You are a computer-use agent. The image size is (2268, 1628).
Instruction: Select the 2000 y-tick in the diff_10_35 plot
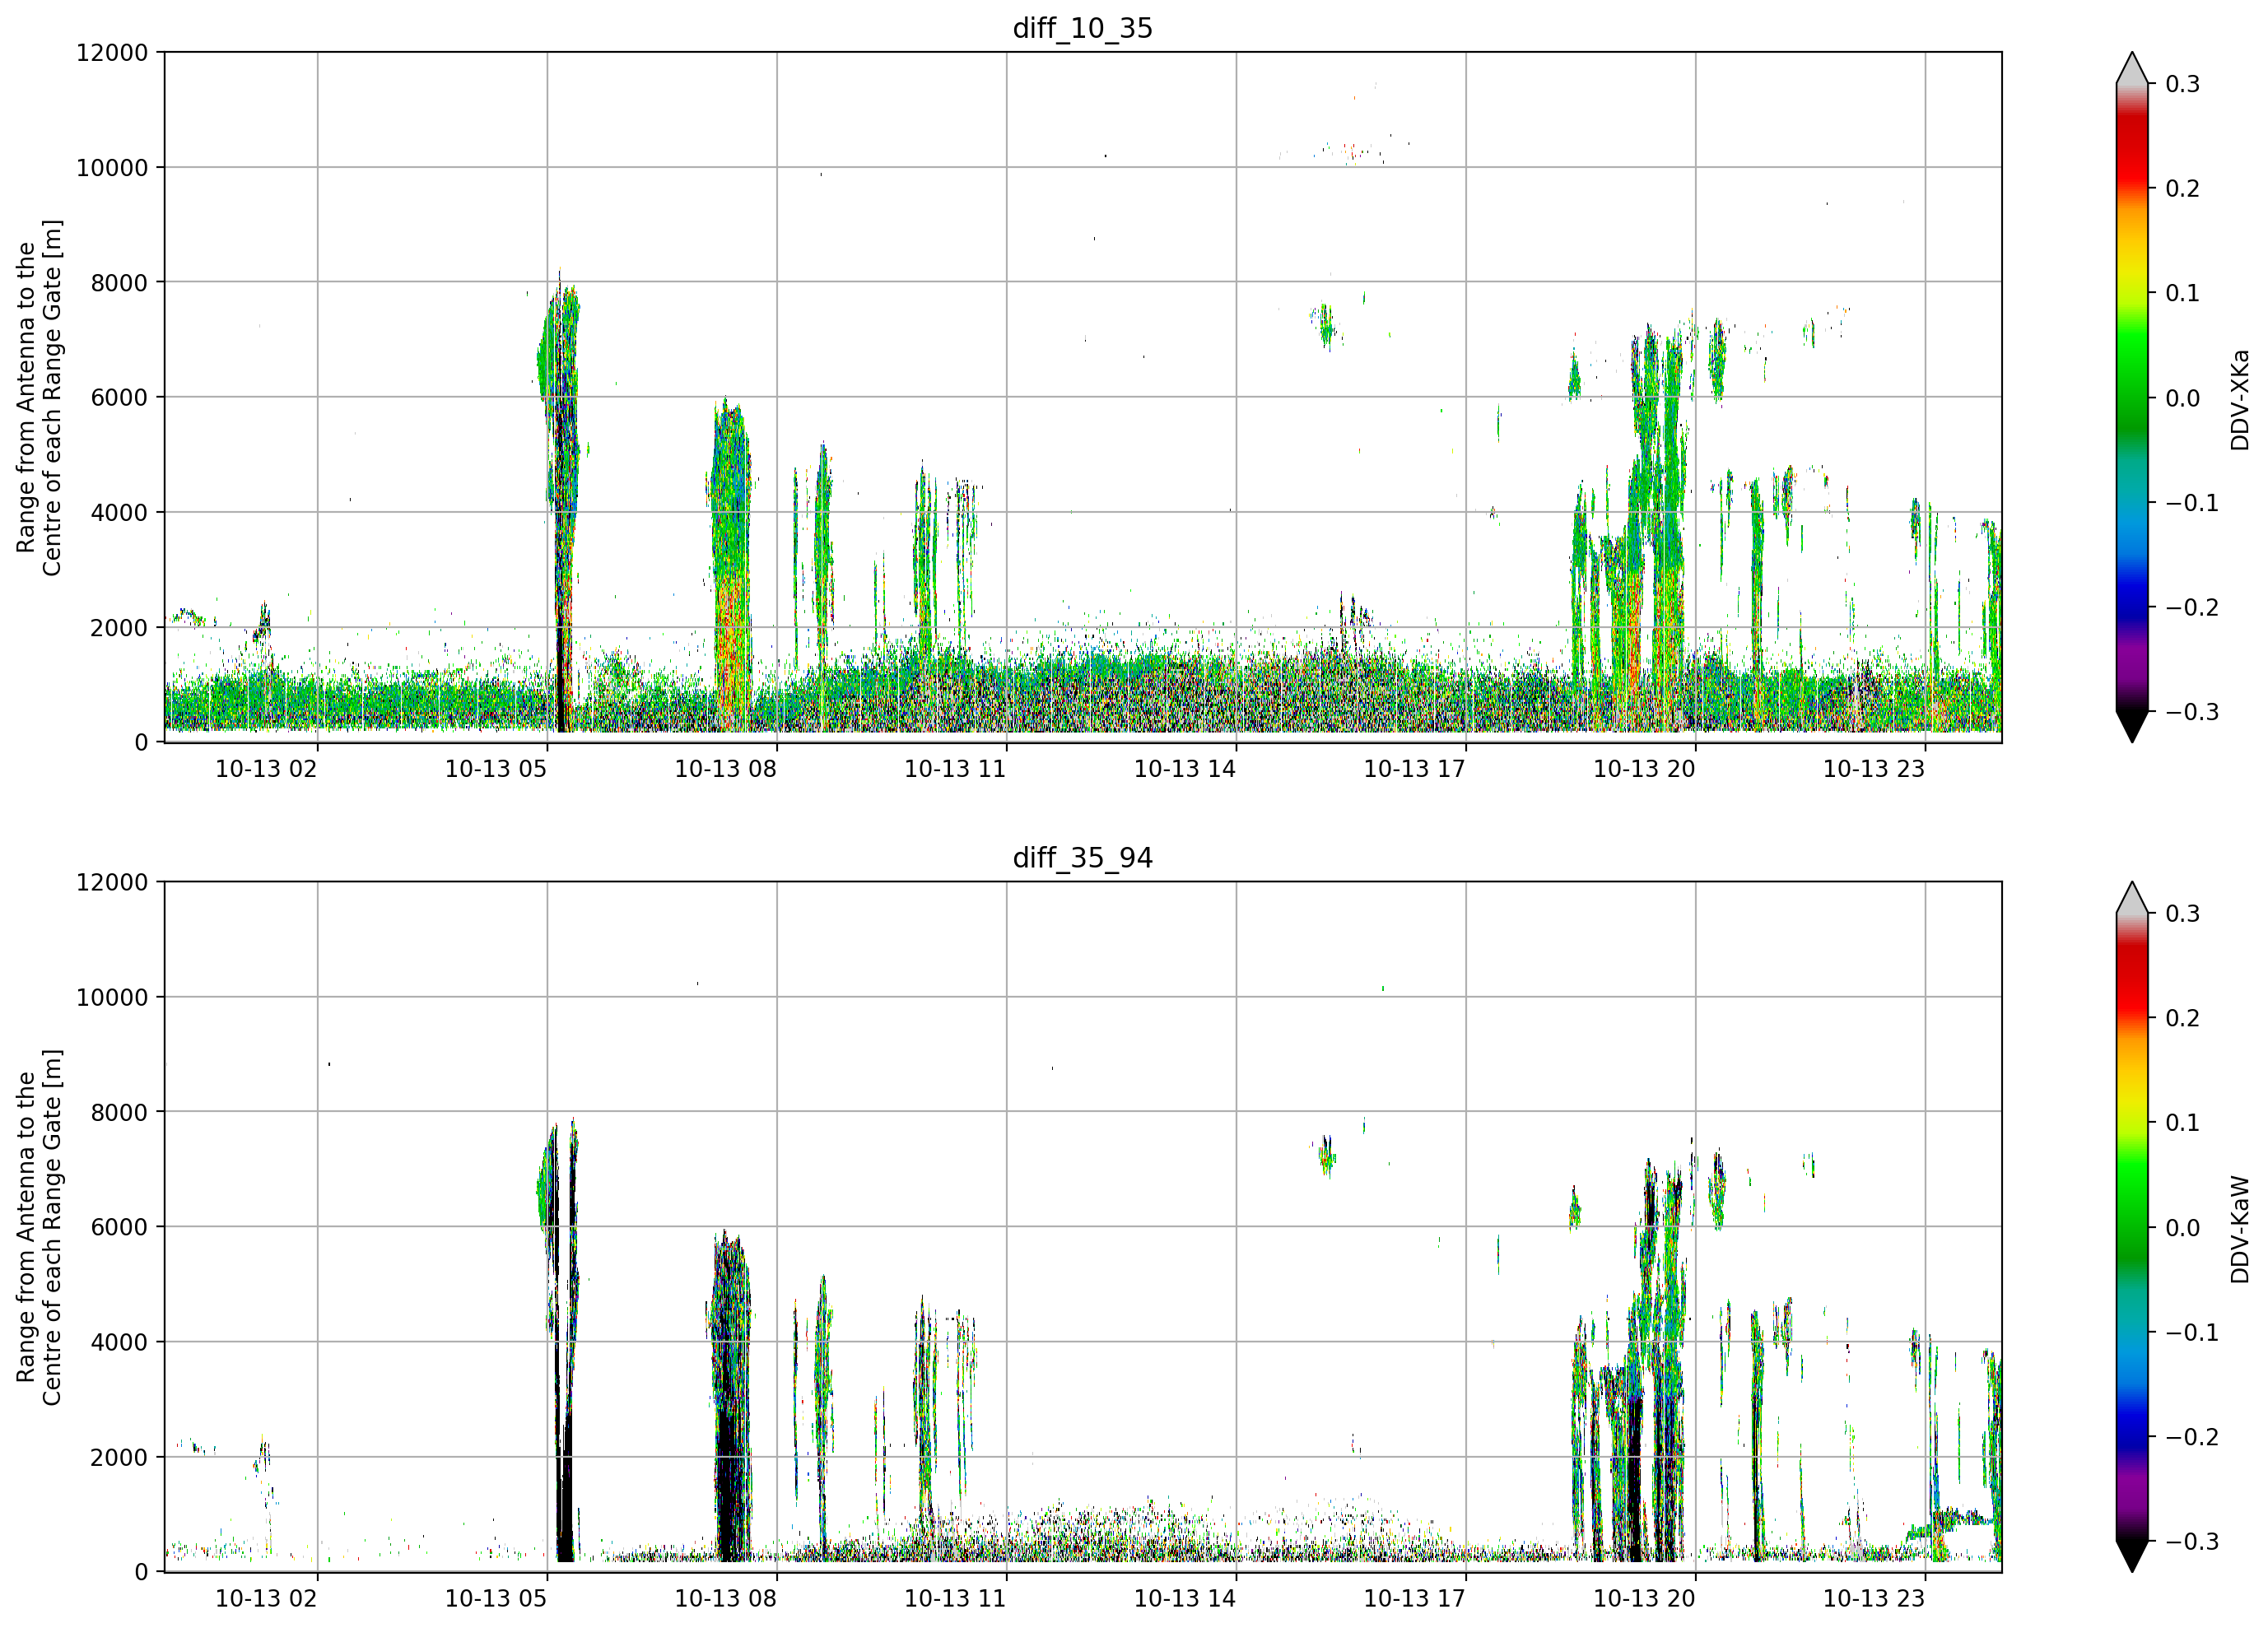point(119,628)
